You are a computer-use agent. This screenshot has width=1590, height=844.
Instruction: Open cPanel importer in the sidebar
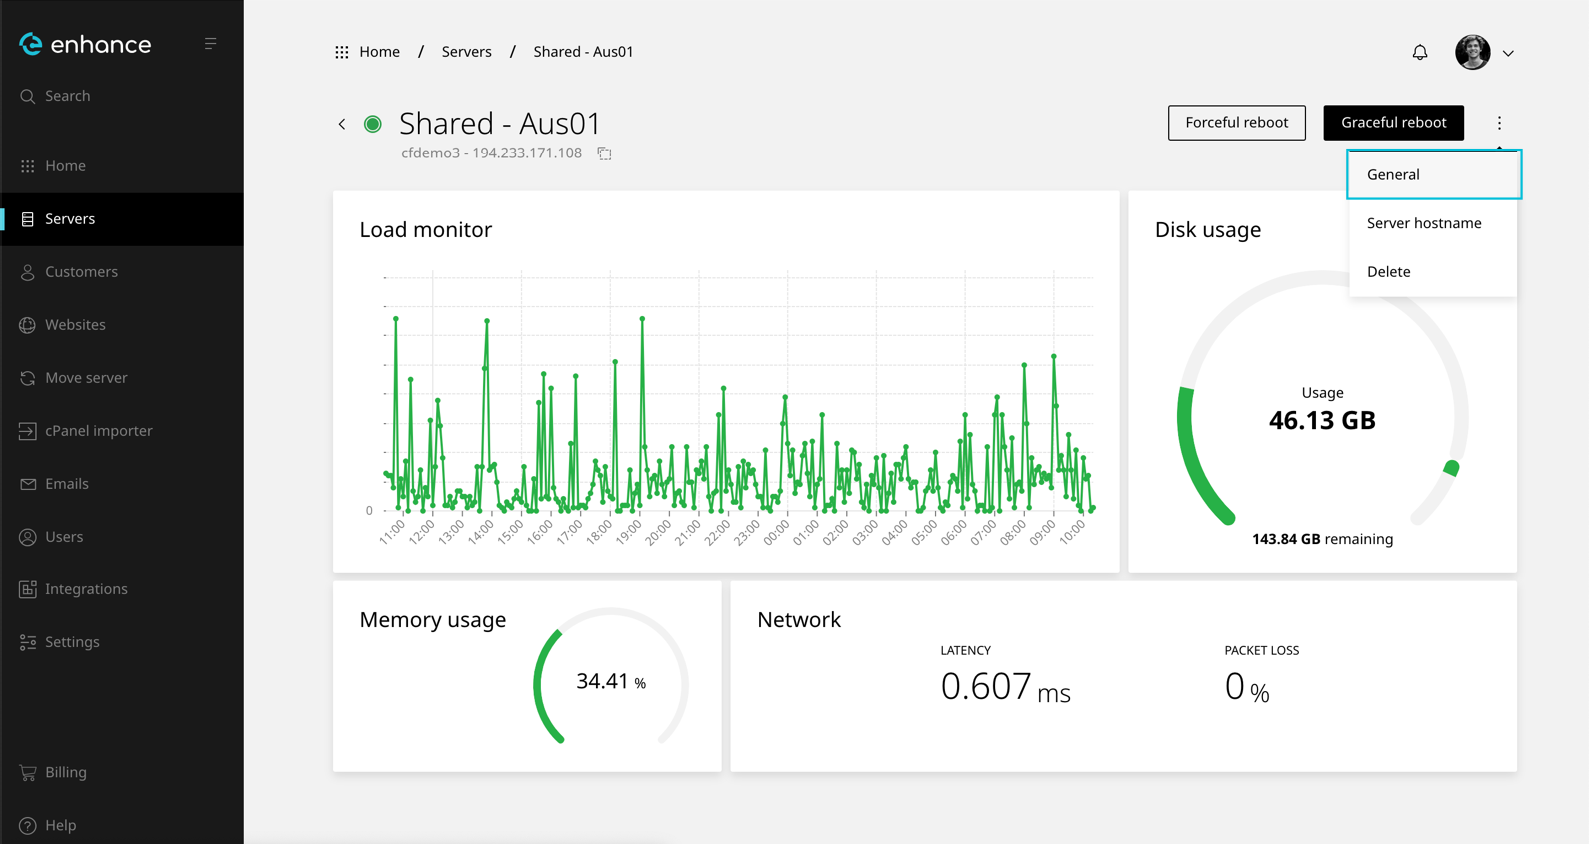coord(98,431)
